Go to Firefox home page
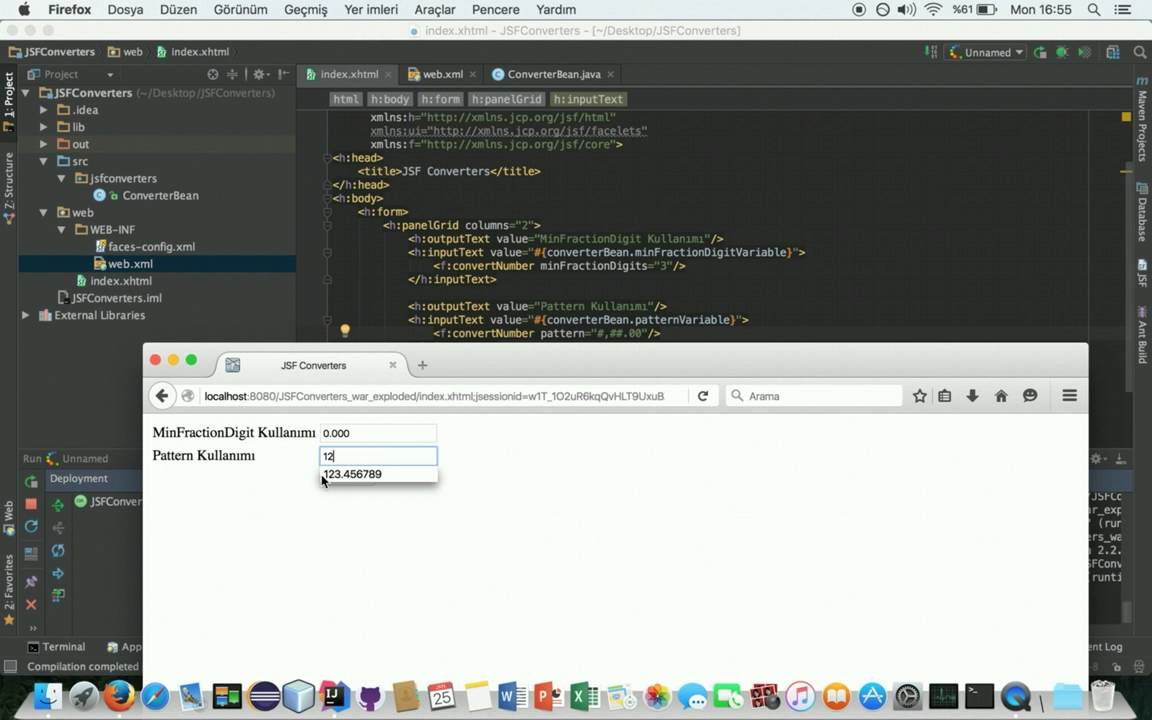The height and width of the screenshot is (720, 1152). coord(1001,396)
